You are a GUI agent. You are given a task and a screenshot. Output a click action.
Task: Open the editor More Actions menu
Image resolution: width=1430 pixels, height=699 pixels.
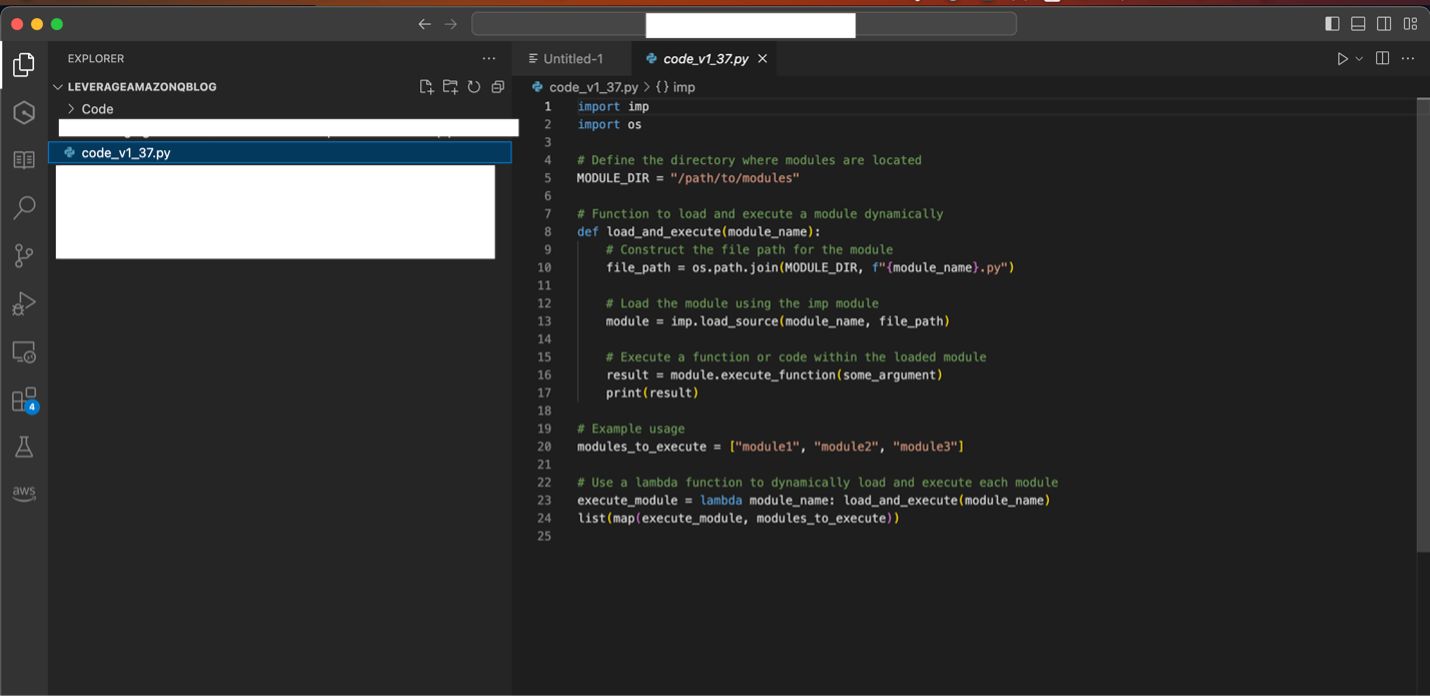pos(1408,58)
